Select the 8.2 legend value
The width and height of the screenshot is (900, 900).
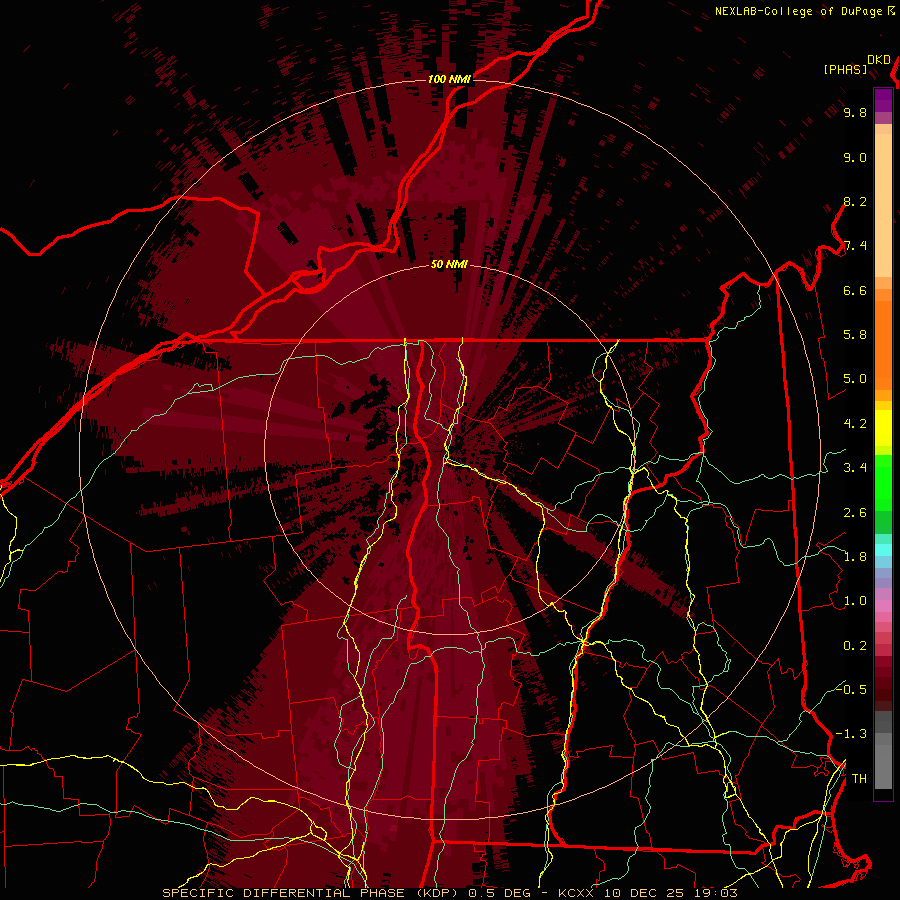(855, 201)
